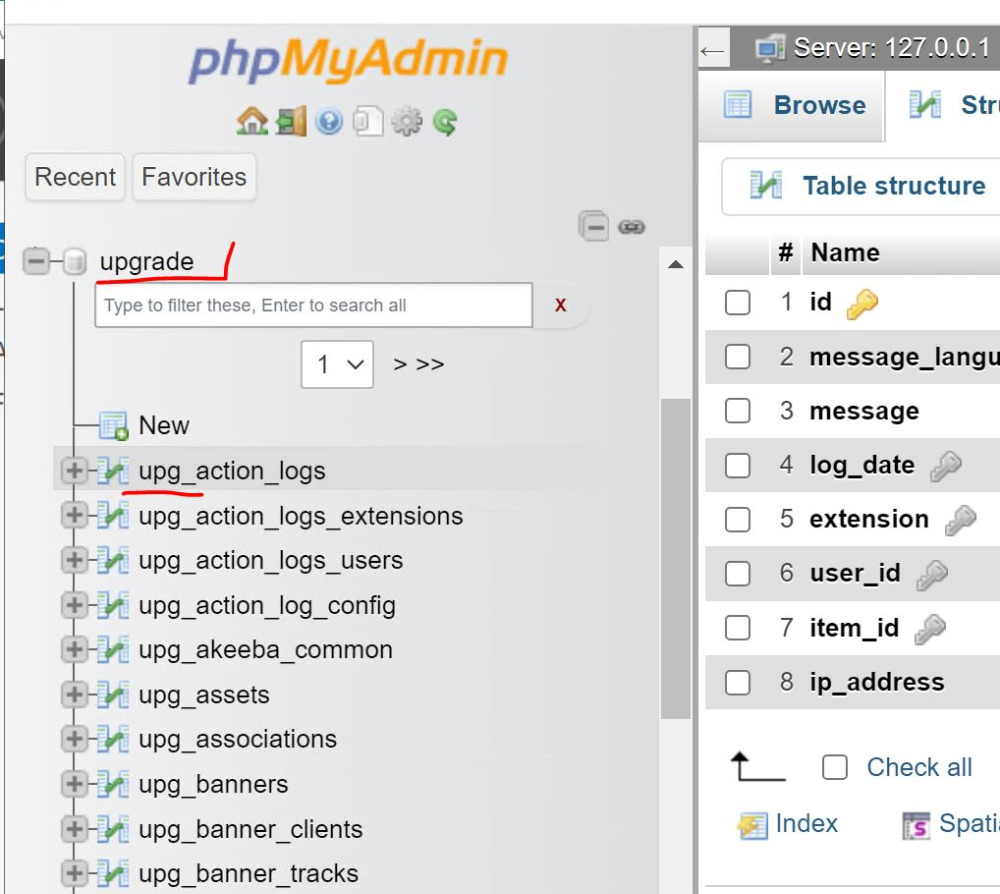Check the checkbox for the id column
Screen dimensions: 1000x894
click(737, 302)
